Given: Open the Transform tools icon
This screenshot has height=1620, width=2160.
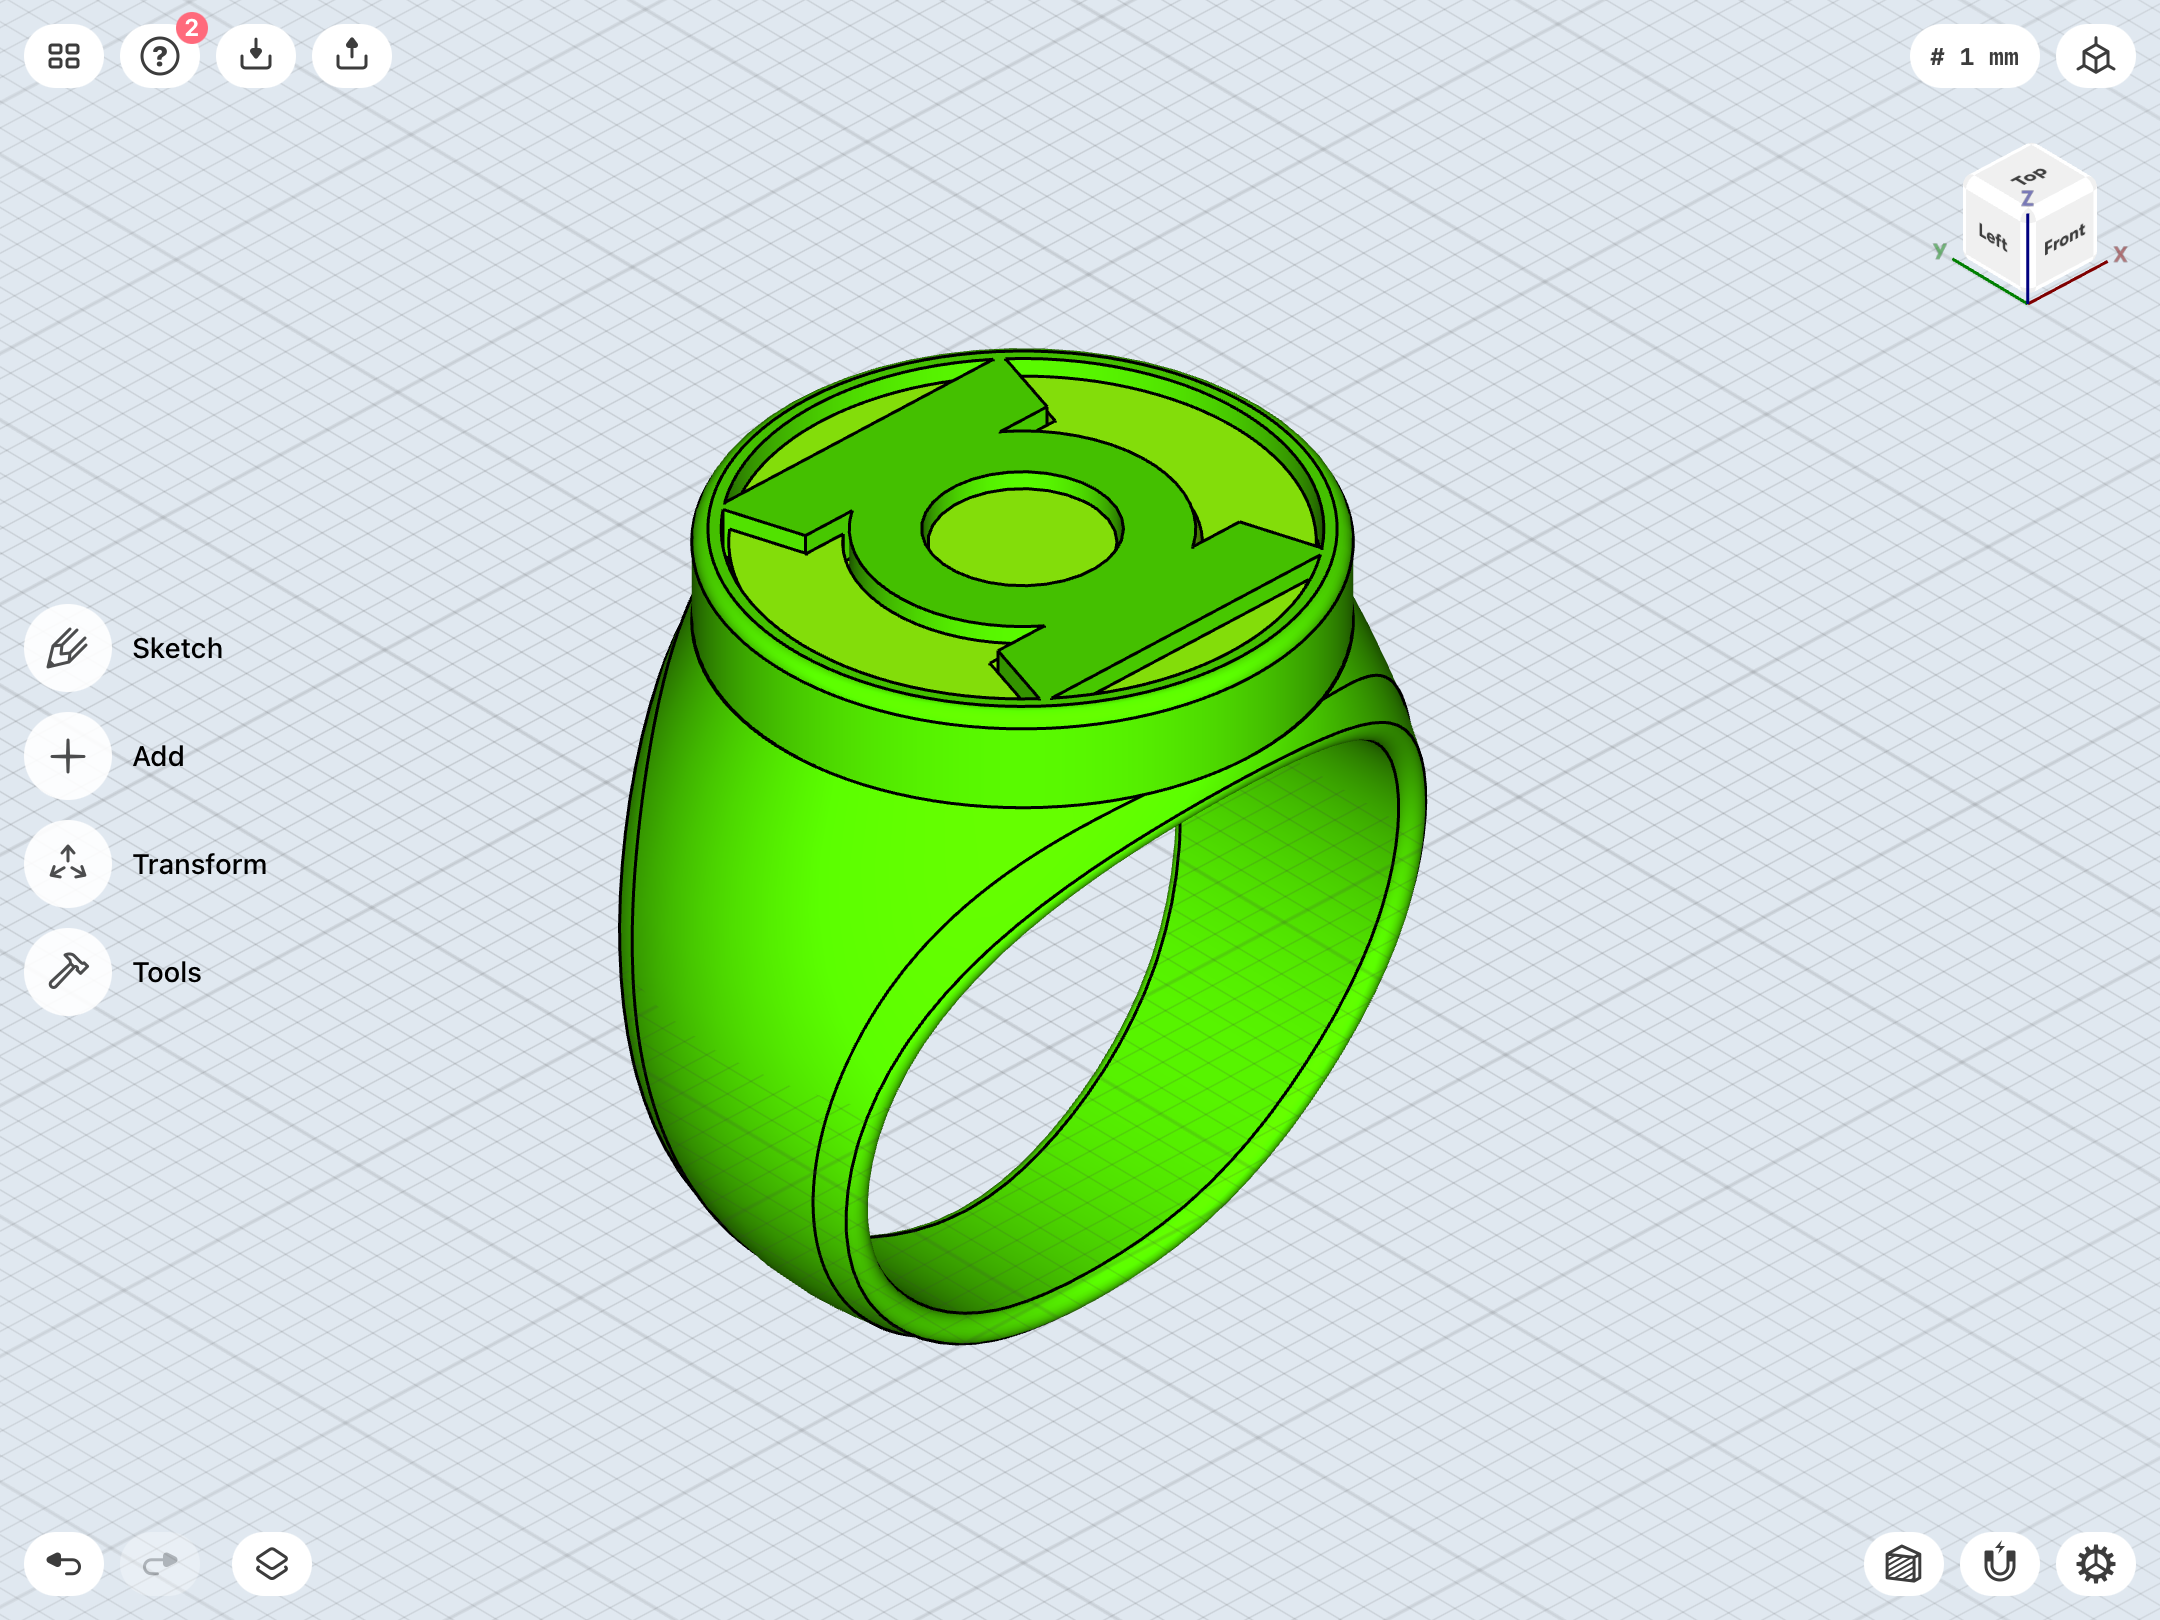Looking at the screenshot, I should pos(68,864).
